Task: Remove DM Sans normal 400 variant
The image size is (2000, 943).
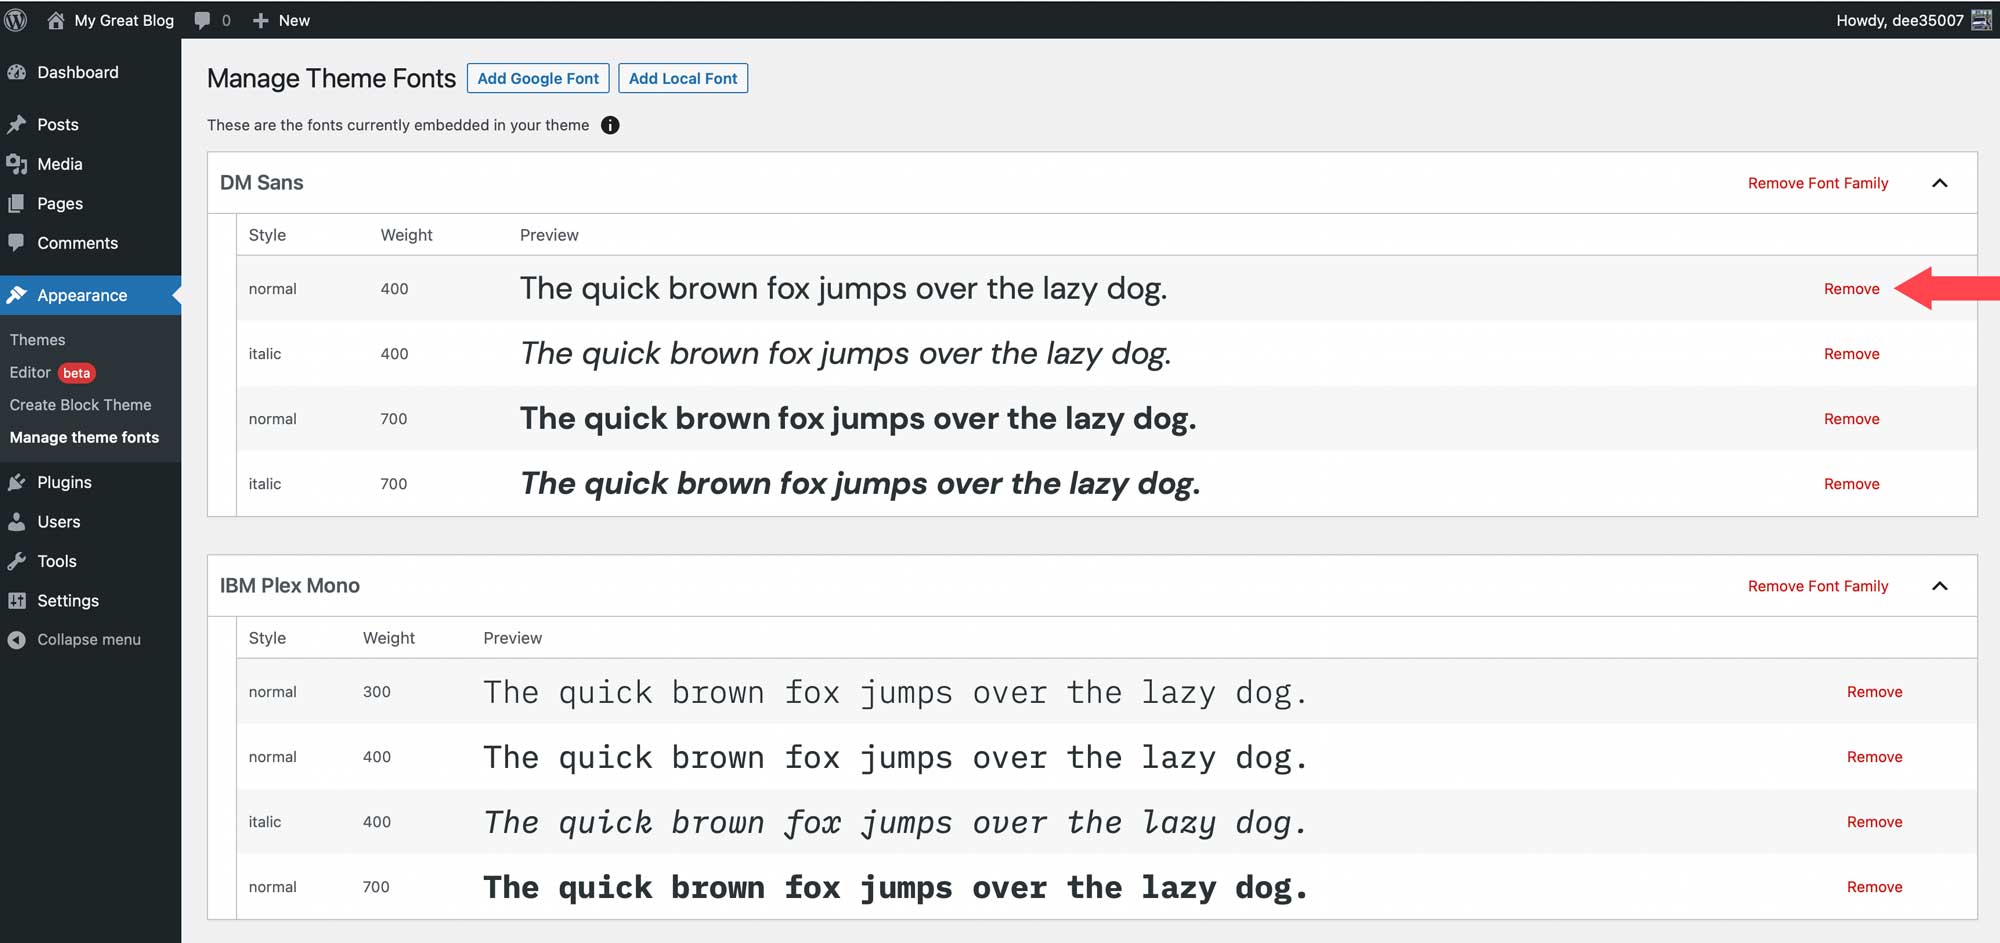Action: 1852,289
